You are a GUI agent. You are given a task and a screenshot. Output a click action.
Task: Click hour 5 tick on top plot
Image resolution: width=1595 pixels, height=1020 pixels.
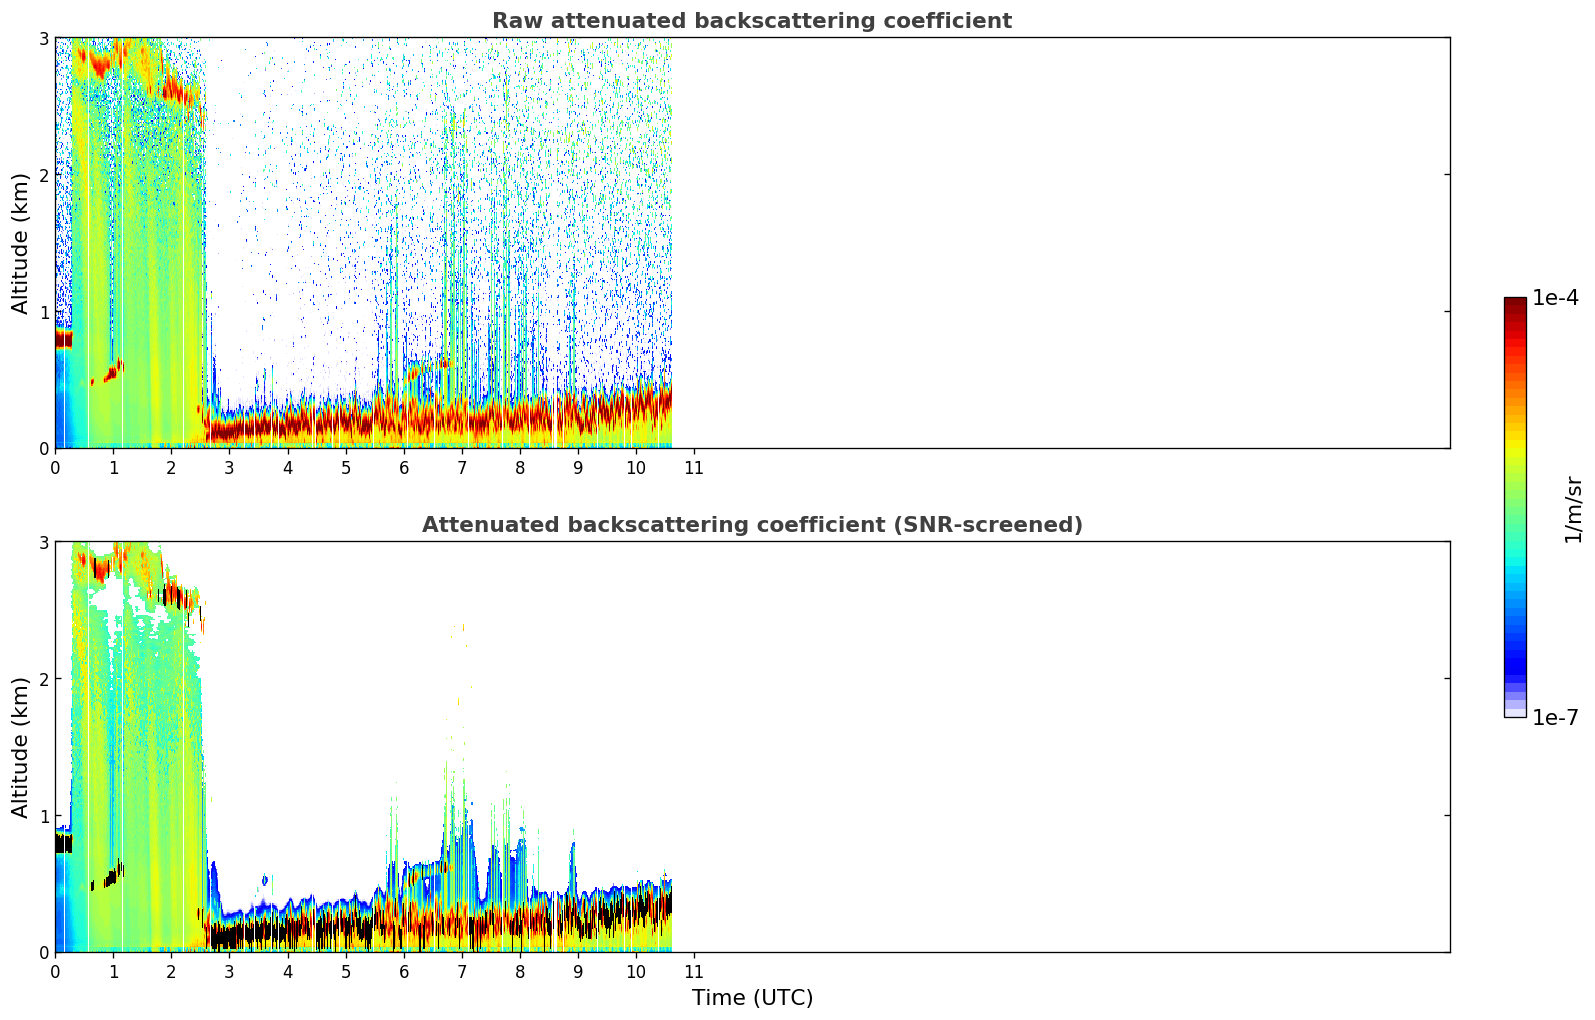[x=345, y=468]
